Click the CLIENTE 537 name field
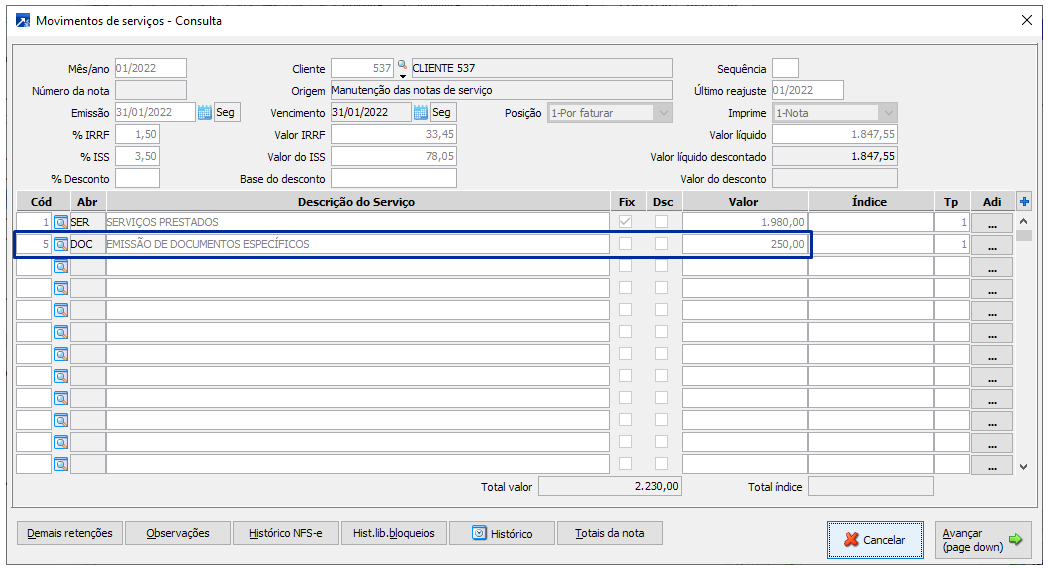The image size is (1048, 568). click(x=542, y=68)
